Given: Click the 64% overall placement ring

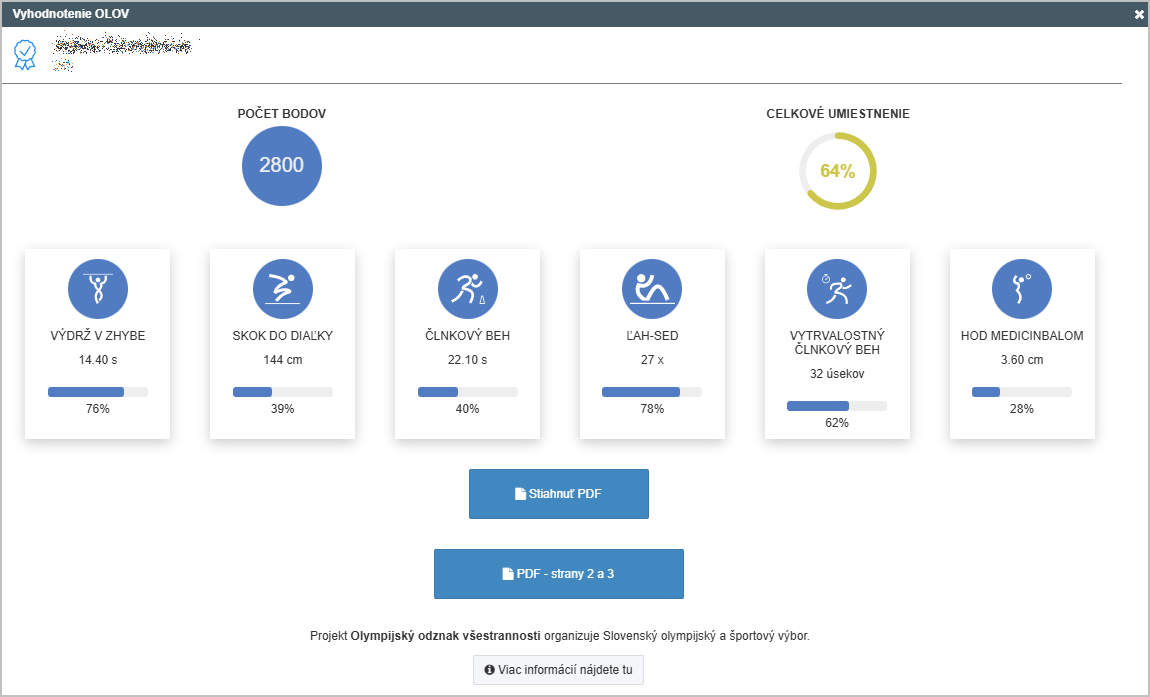Looking at the screenshot, I should tap(837, 171).
